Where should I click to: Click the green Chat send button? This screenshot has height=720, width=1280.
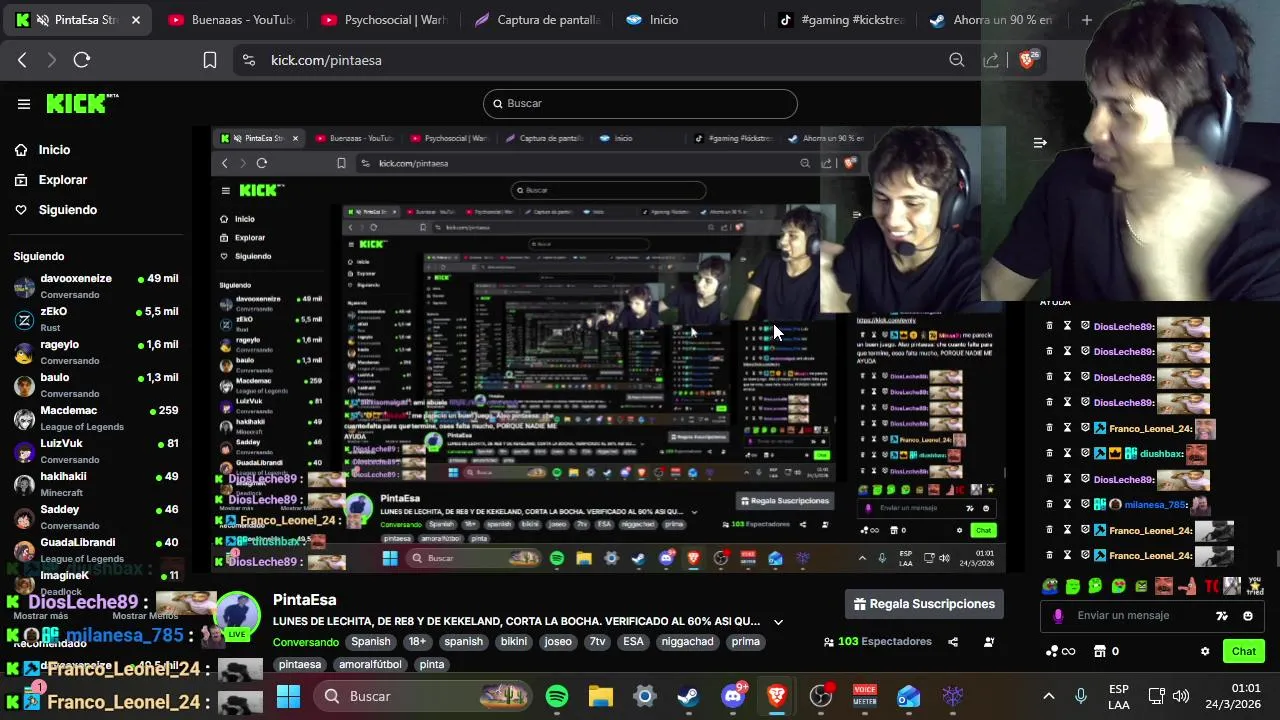click(x=1243, y=651)
